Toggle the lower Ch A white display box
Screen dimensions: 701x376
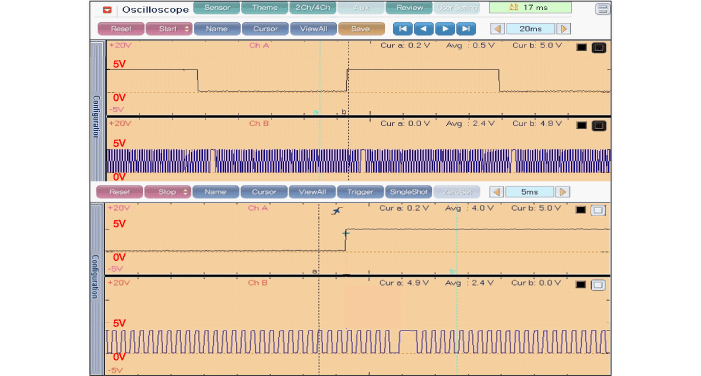click(x=598, y=210)
